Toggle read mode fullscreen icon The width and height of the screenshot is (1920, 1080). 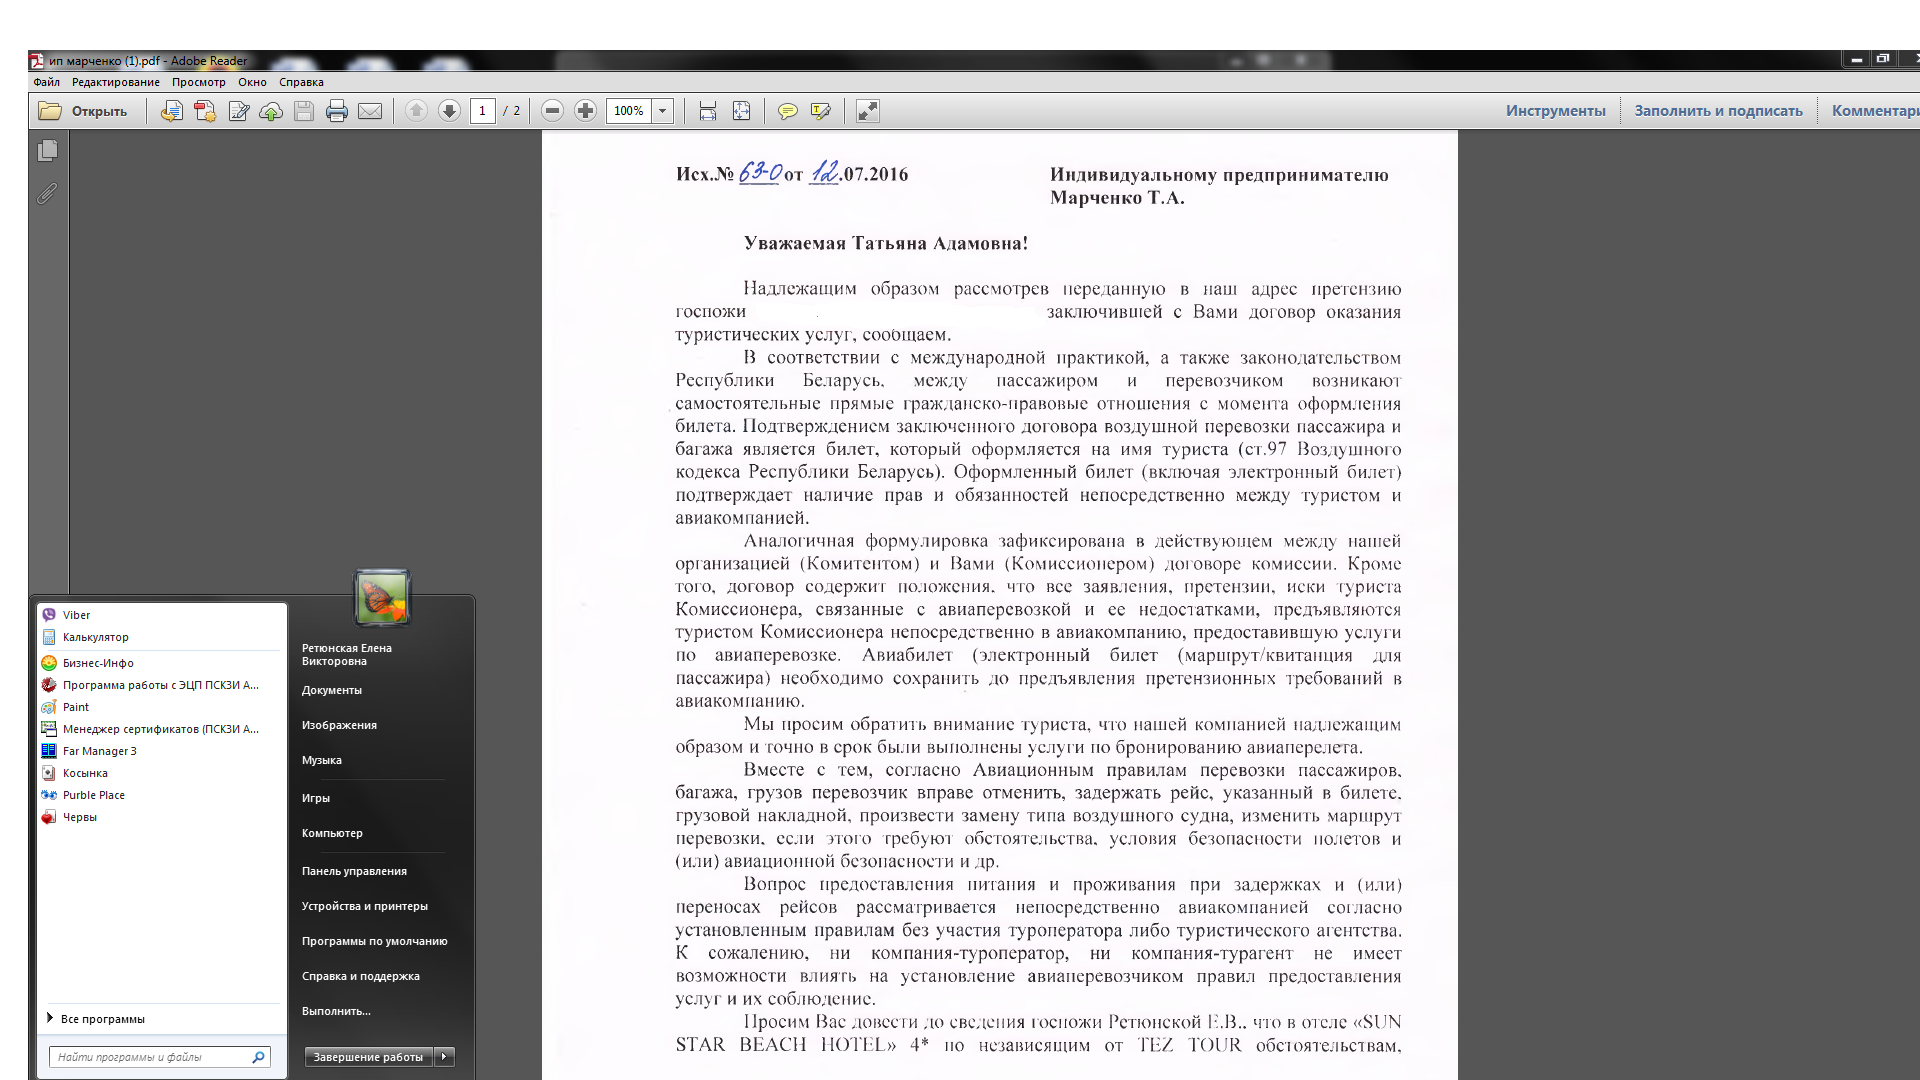(x=868, y=111)
